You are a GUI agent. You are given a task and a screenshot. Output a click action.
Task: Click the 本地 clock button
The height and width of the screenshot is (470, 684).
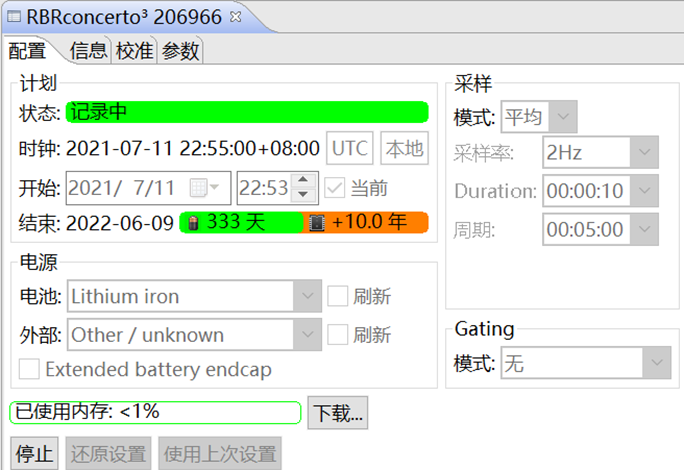[404, 148]
